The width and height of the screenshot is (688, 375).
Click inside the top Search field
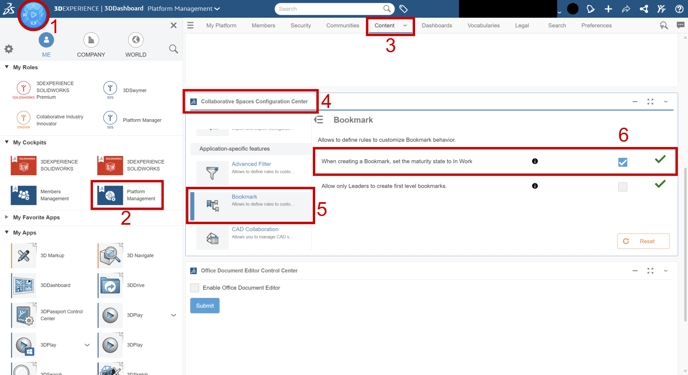(329, 9)
